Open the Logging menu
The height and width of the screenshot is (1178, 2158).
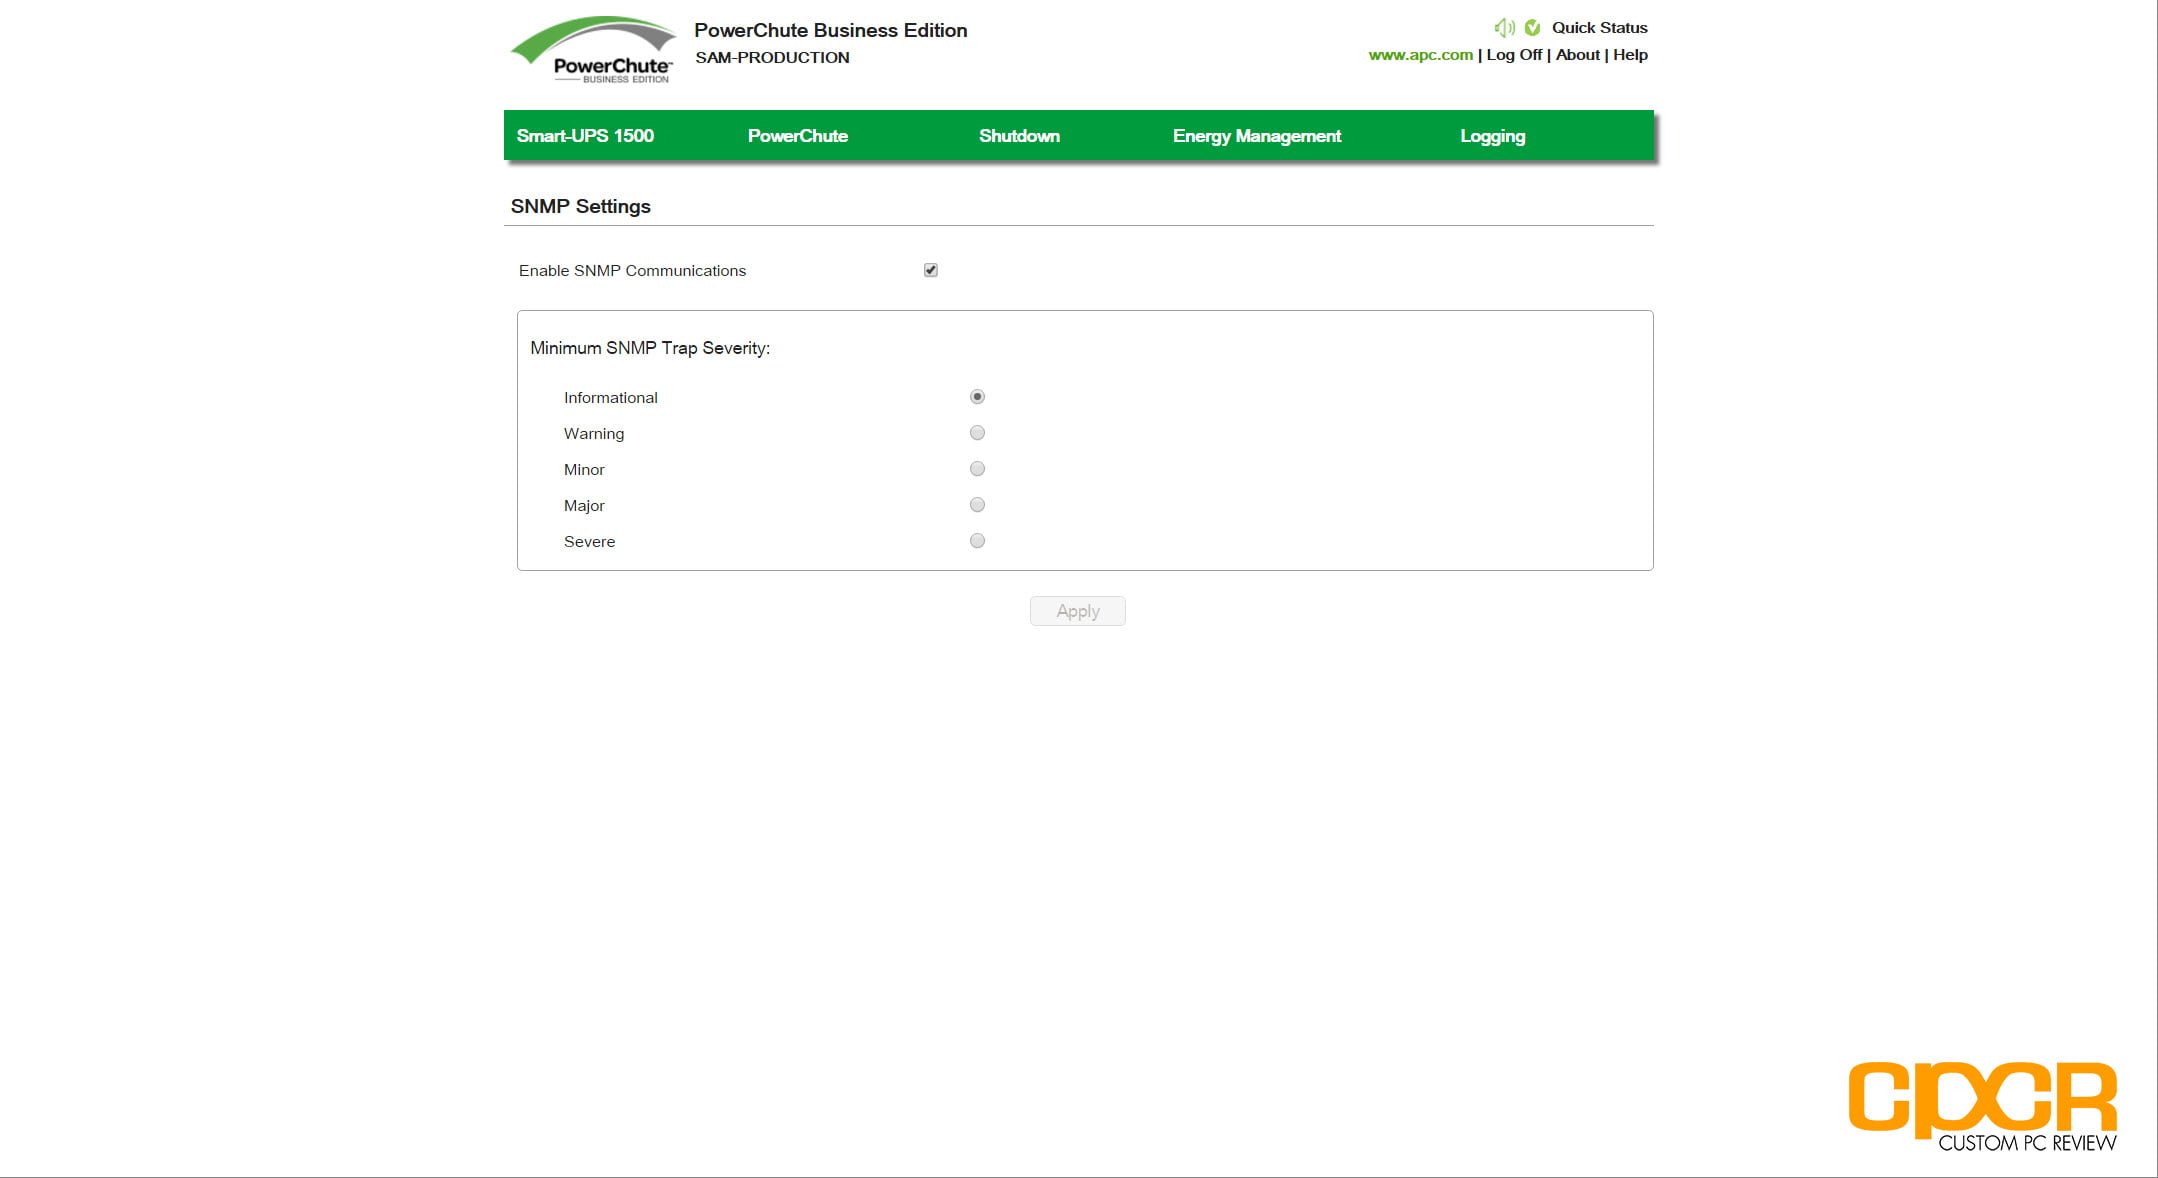point(1492,136)
